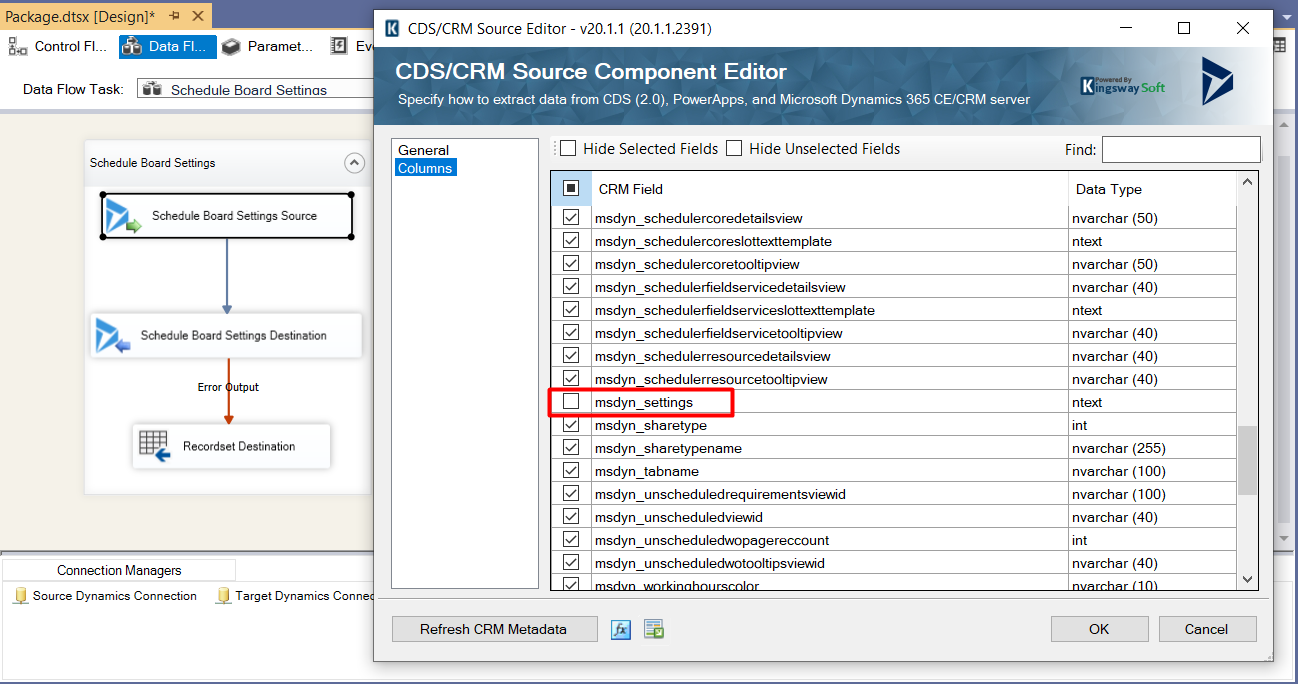Toggle the select-all header checkbox
The image size is (1298, 684).
[571, 188]
